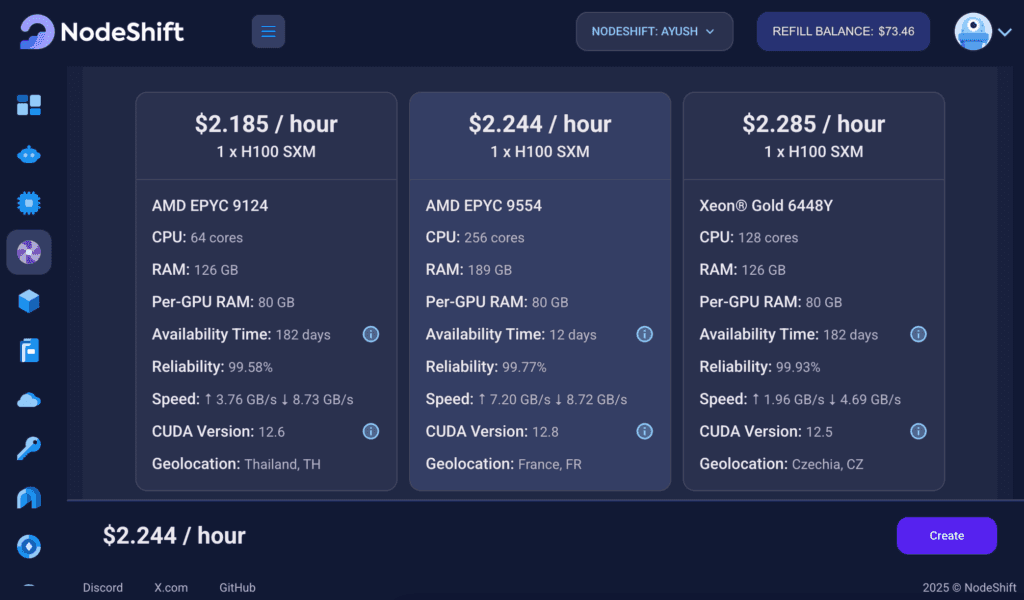The height and width of the screenshot is (600, 1024).
Task: Open the document storage icon in sidebar
Action: (x=29, y=351)
